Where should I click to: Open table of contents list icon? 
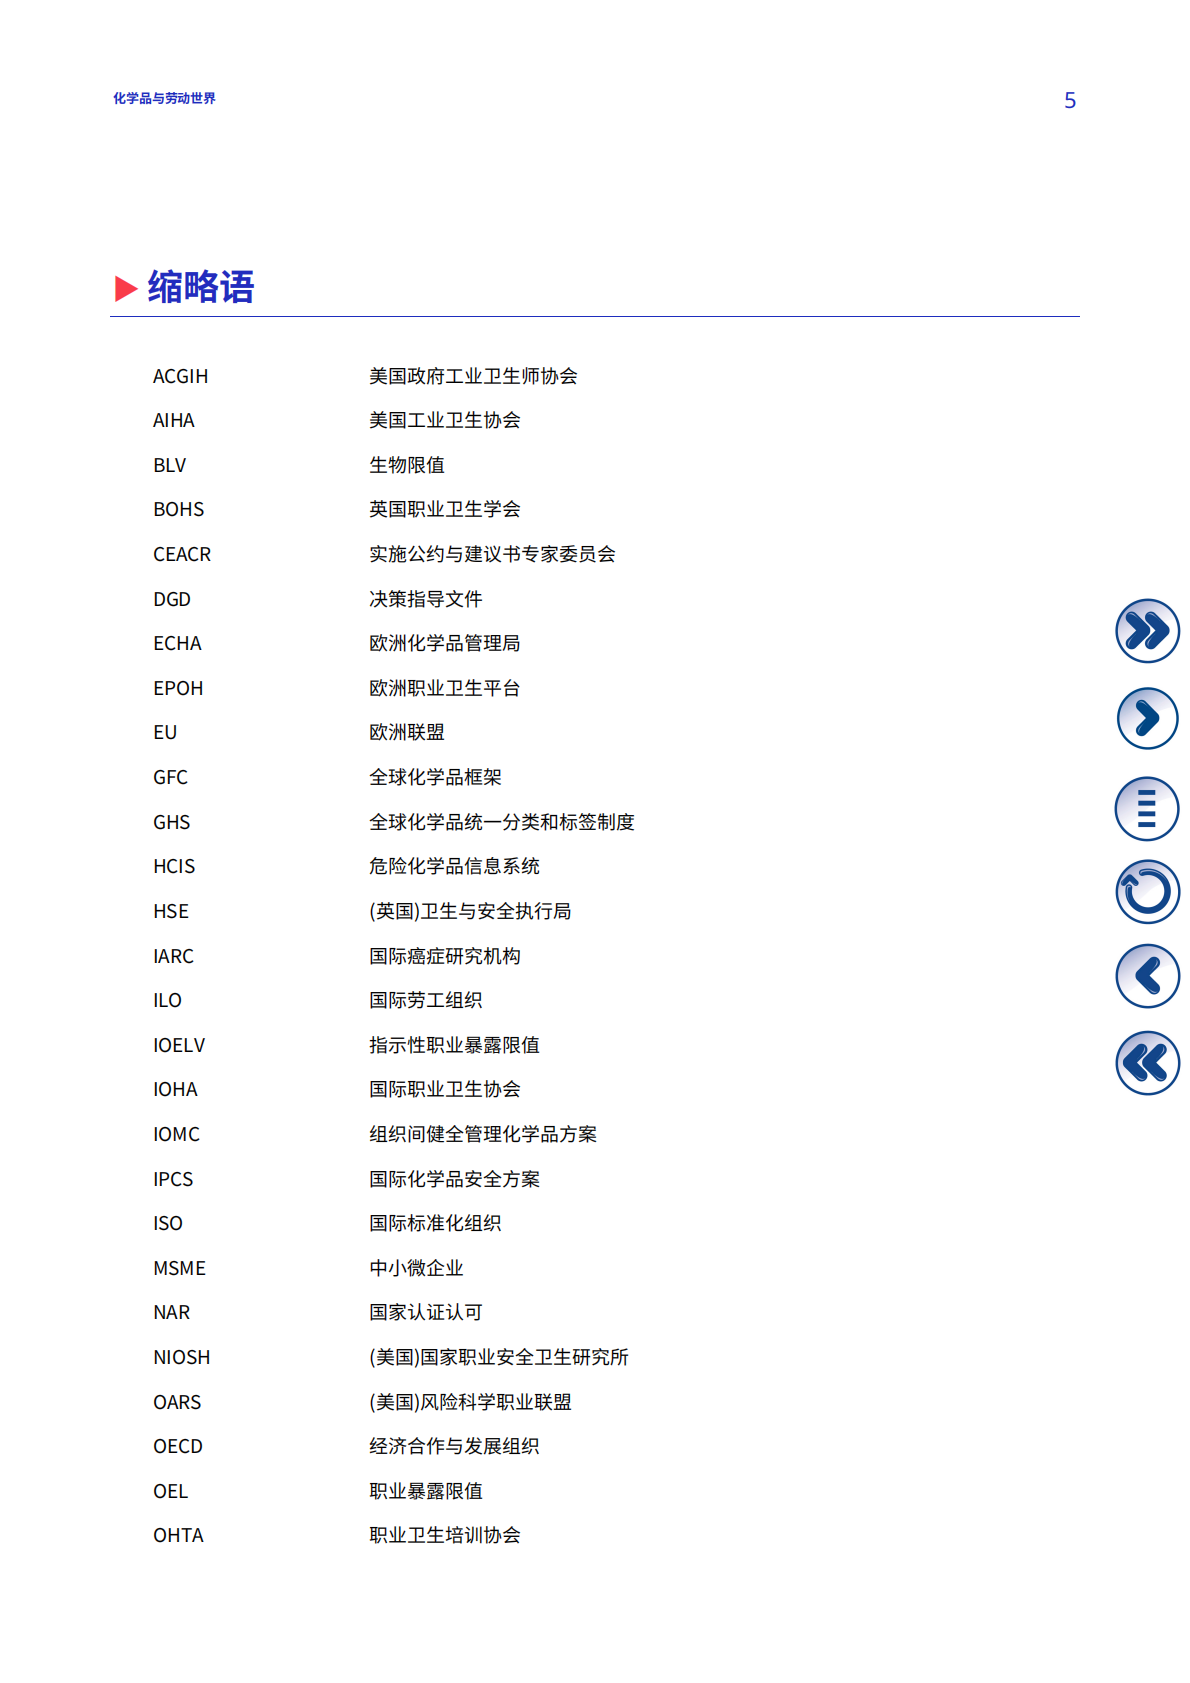(1147, 808)
